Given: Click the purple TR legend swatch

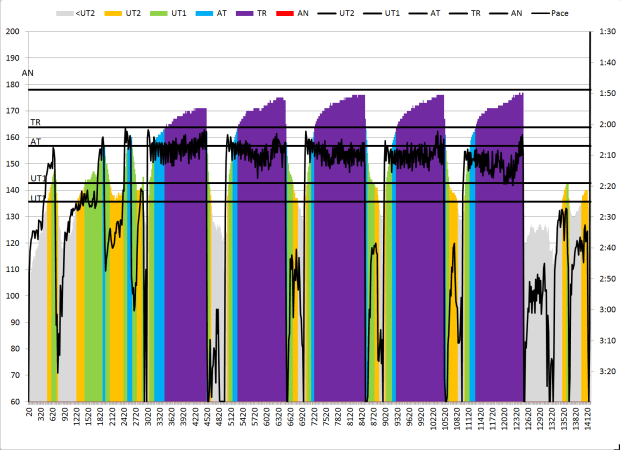Looking at the screenshot, I should [248, 13].
